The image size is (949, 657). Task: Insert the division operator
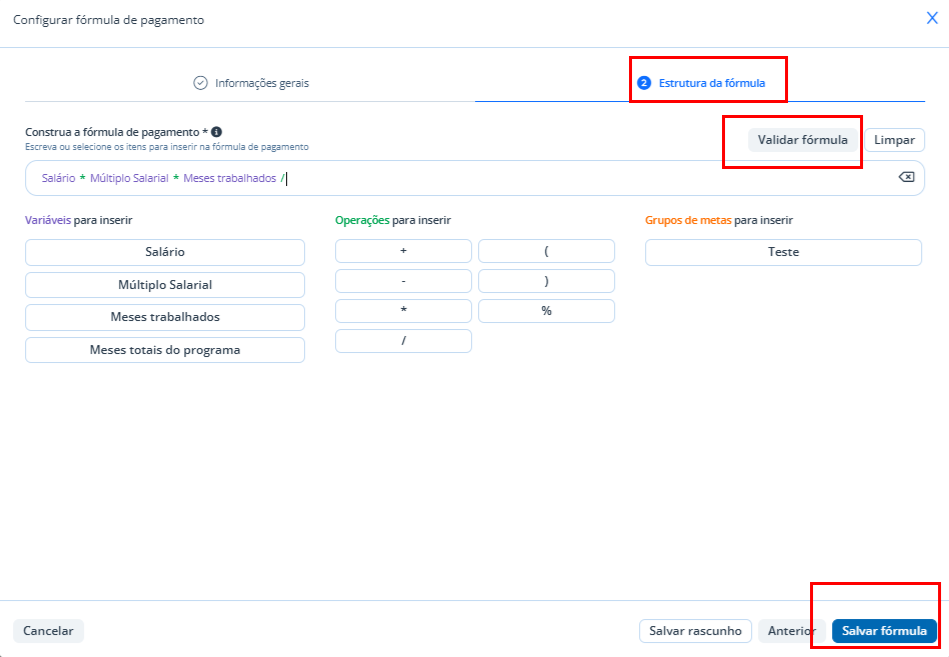tap(403, 341)
